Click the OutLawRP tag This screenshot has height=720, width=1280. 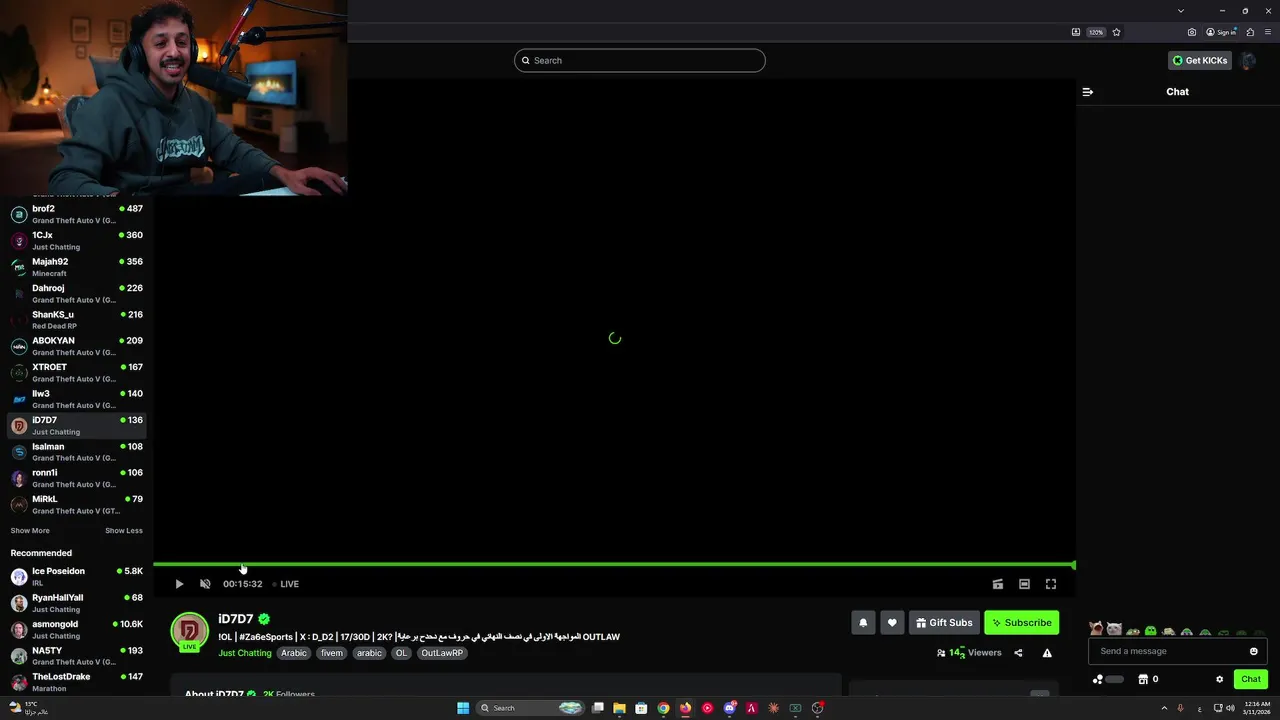pos(442,653)
